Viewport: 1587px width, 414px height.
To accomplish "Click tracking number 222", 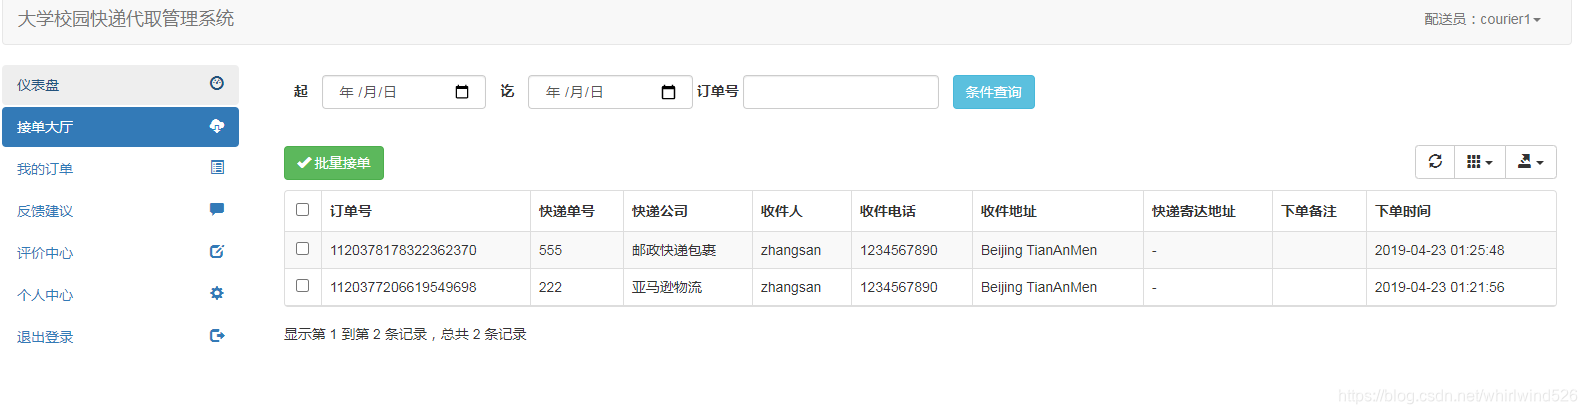I will pyautogui.click(x=551, y=287).
